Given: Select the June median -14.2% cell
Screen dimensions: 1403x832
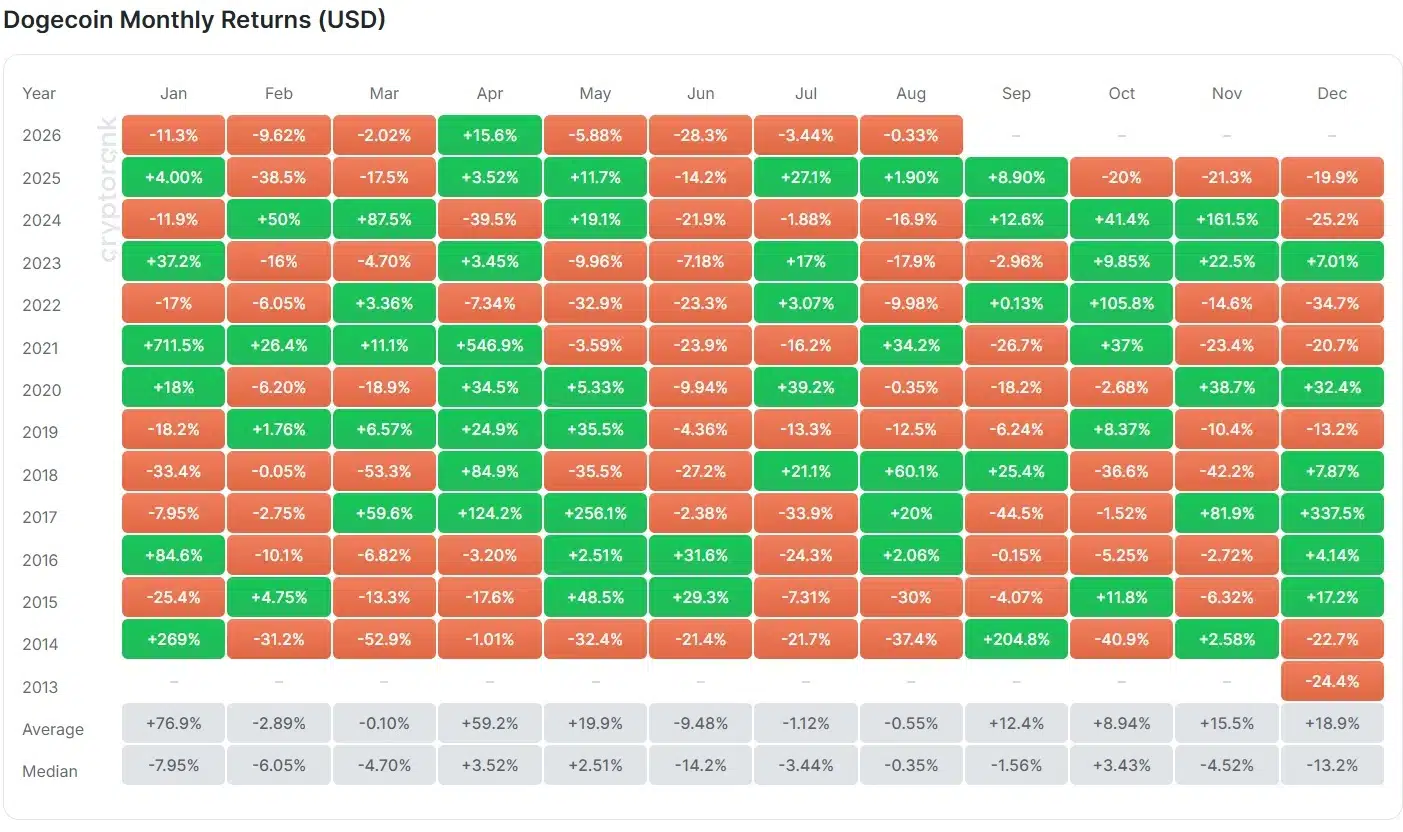Looking at the screenshot, I should click(701, 765).
